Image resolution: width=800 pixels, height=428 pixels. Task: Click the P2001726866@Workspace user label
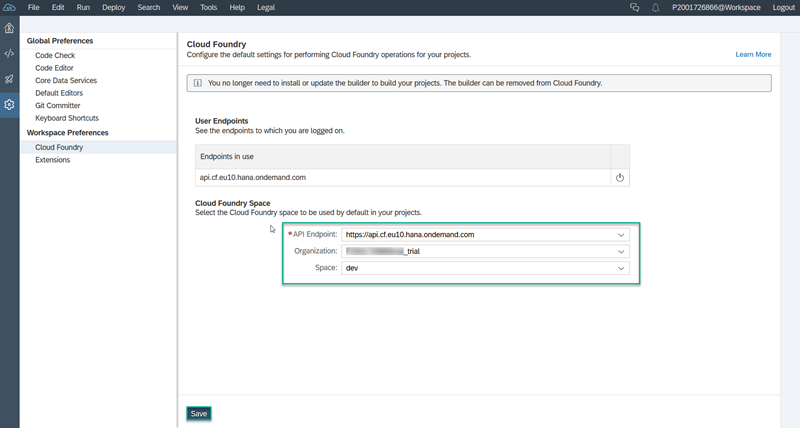click(716, 8)
